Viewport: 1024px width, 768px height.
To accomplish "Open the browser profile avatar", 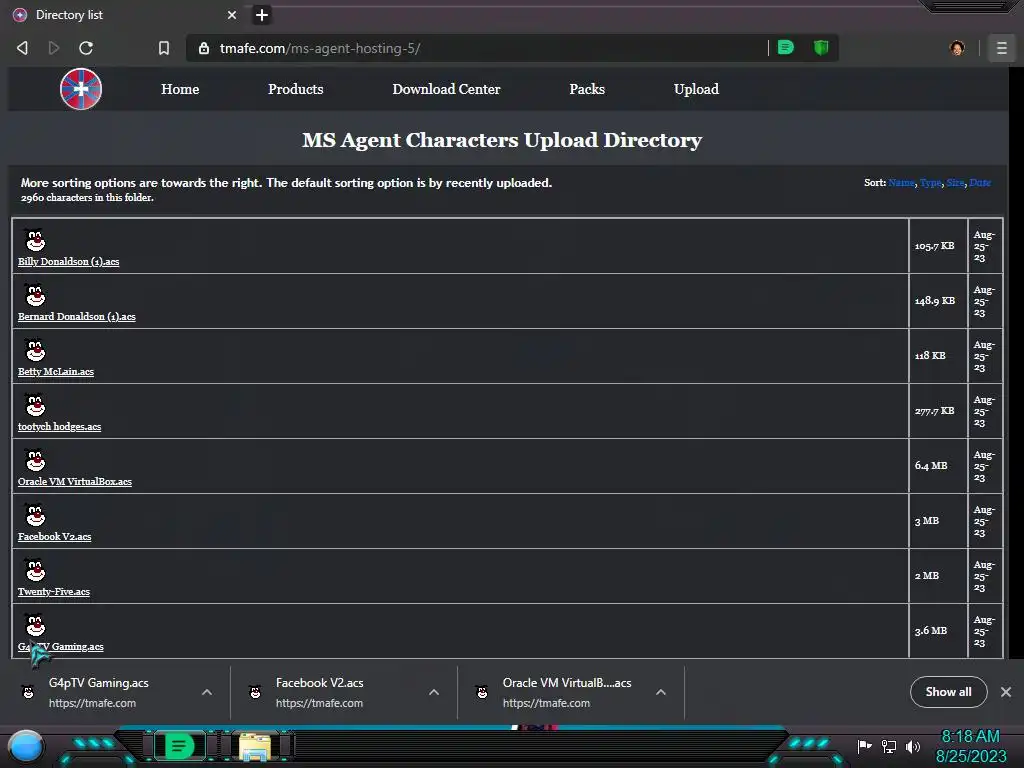I will 957,48.
